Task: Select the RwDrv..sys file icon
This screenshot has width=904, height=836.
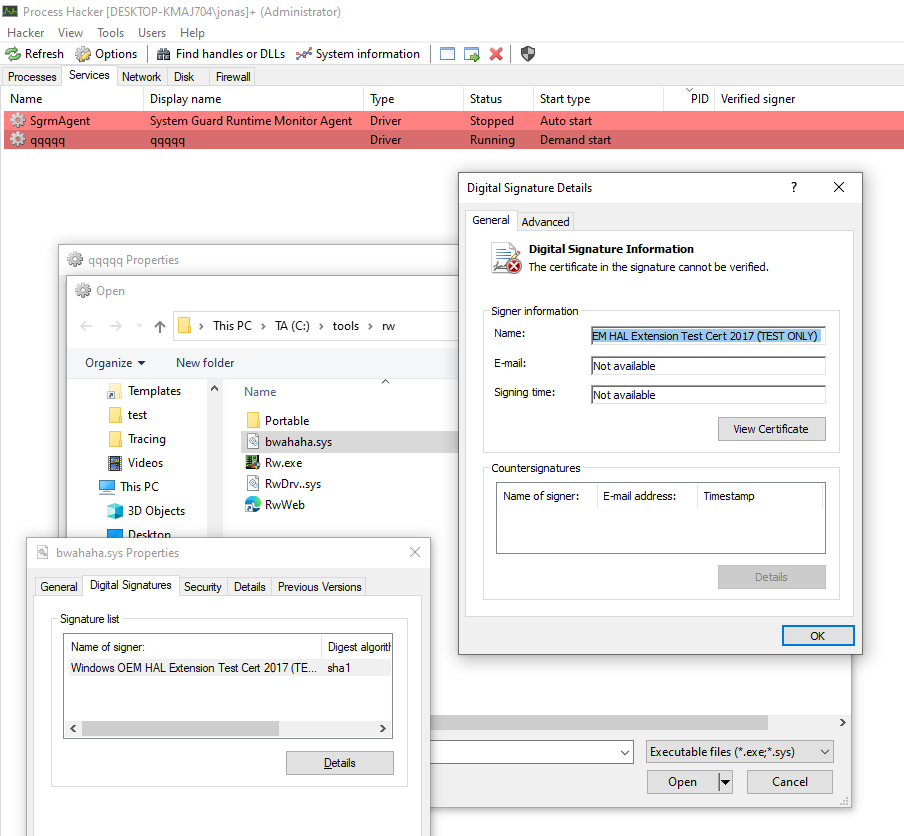Action: 253,483
